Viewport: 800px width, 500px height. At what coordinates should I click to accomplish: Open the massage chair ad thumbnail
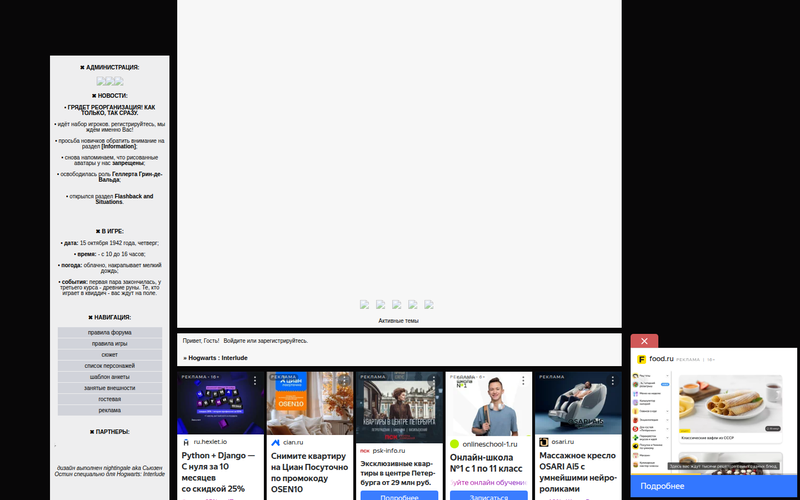pyautogui.click(x=578, y=403)
